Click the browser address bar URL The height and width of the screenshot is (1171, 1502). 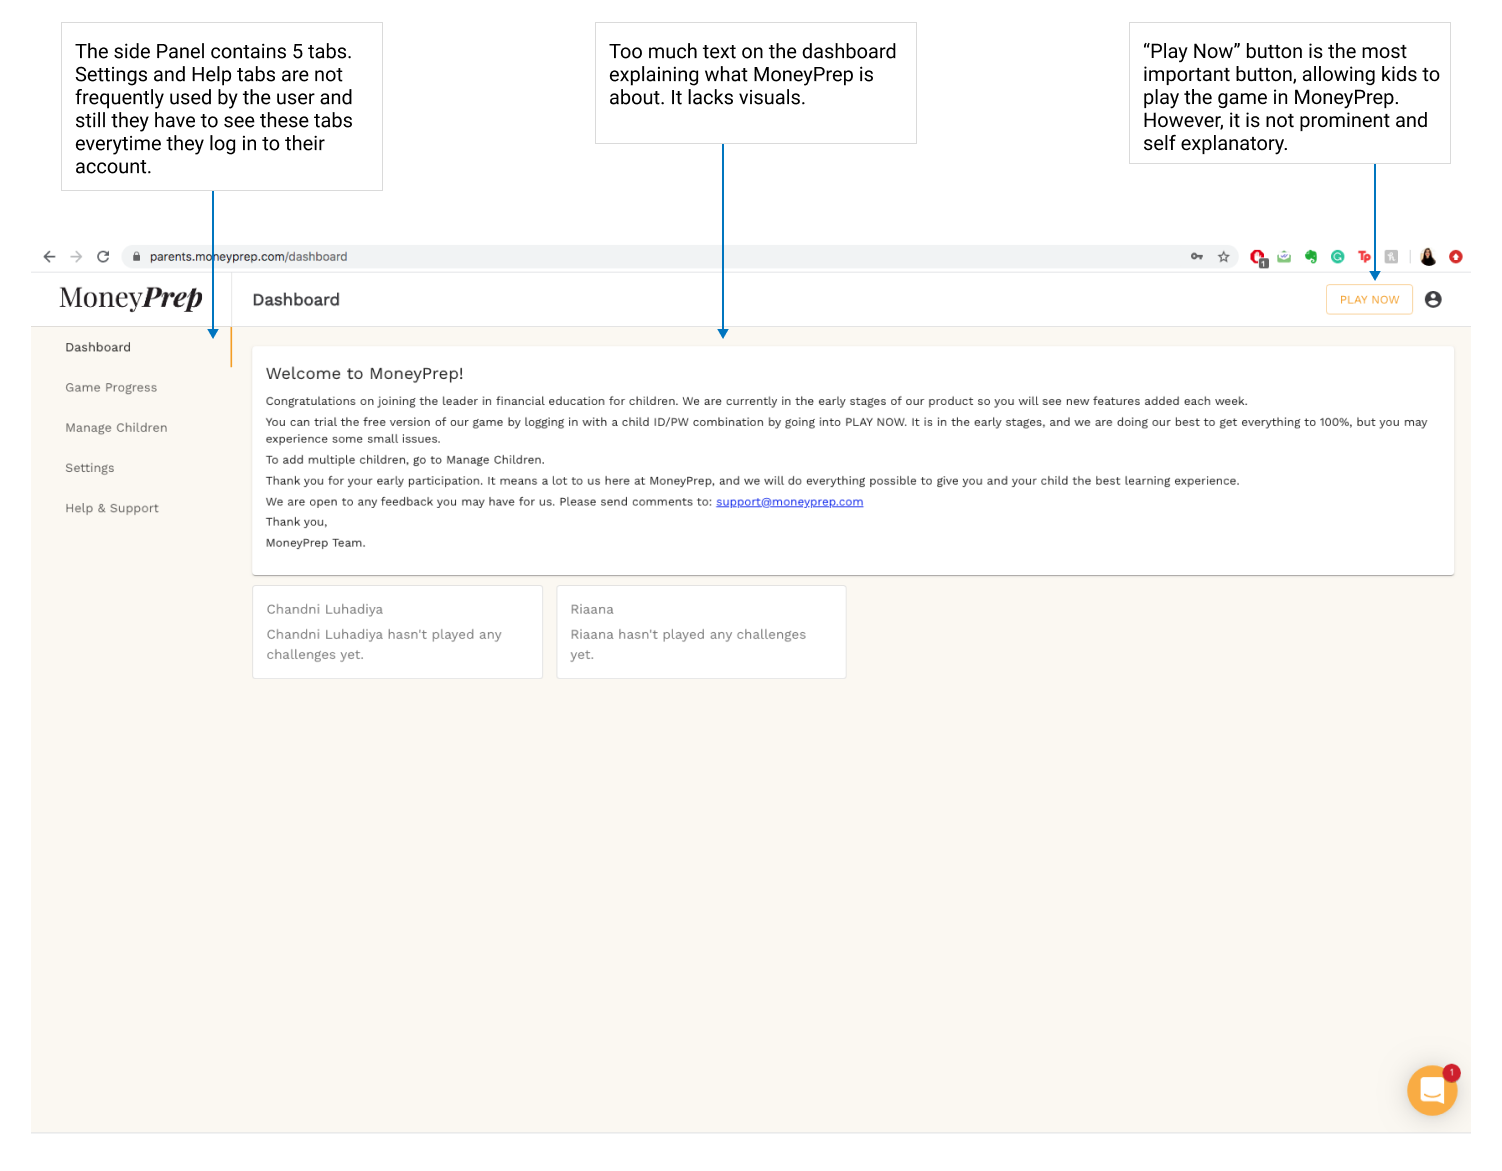pos(248,257)
